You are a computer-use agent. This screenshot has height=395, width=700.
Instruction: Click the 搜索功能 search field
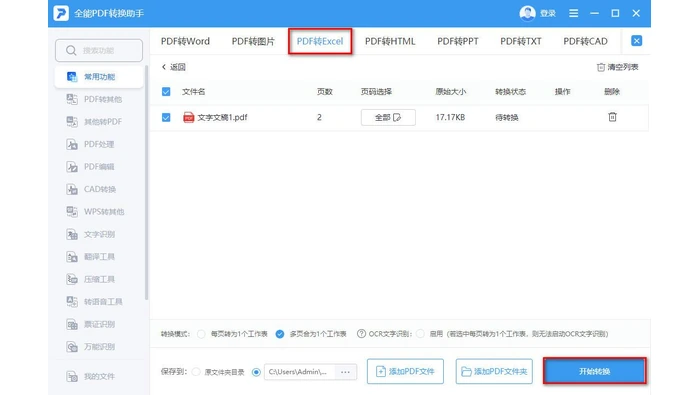99,50
